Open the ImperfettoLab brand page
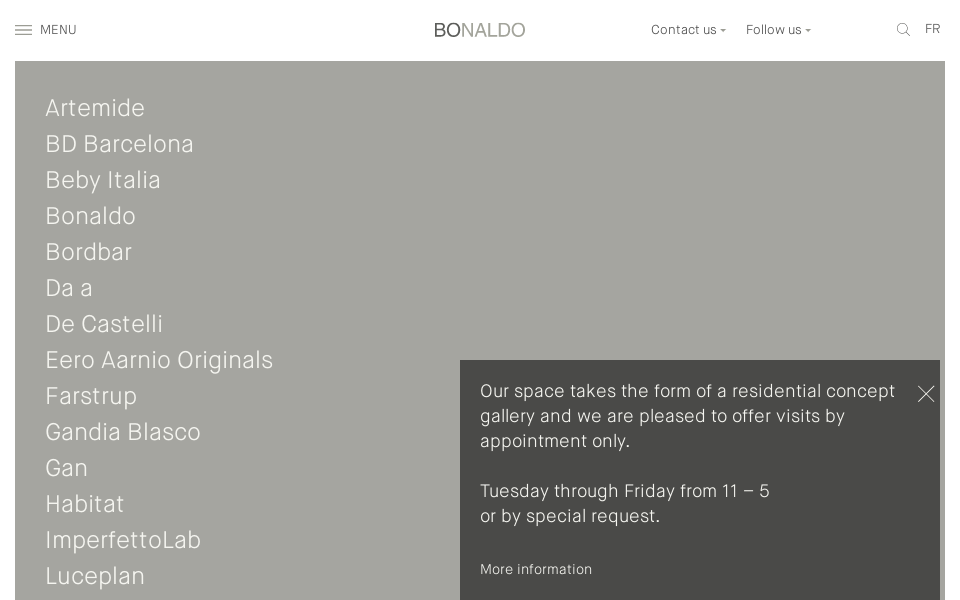960x600 pixels. tap(123, 540)
